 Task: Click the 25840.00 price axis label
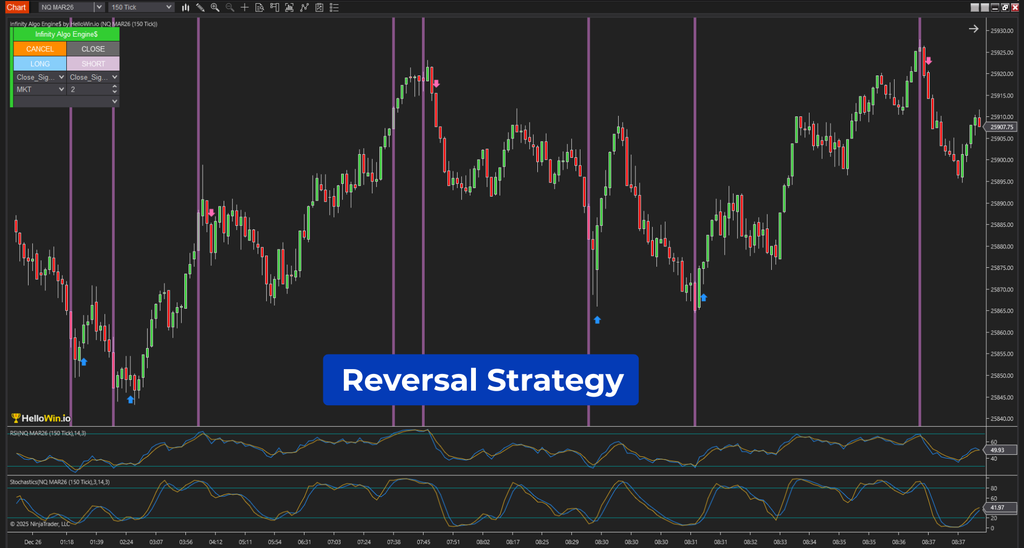(1002, 419)
